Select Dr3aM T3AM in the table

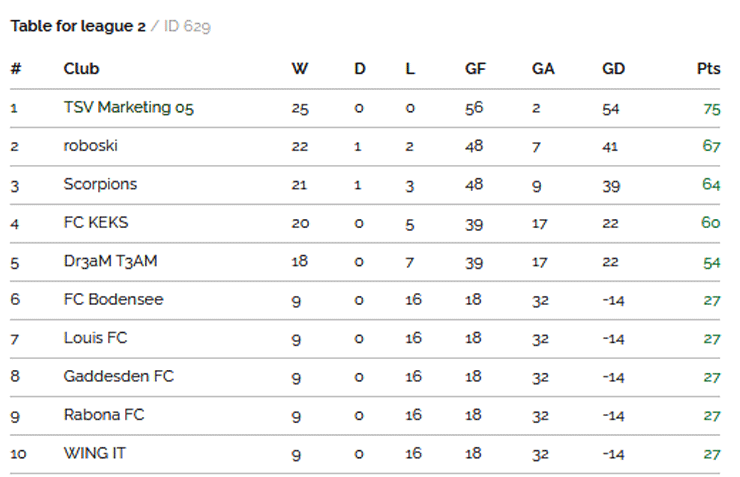tap(110, 261)
